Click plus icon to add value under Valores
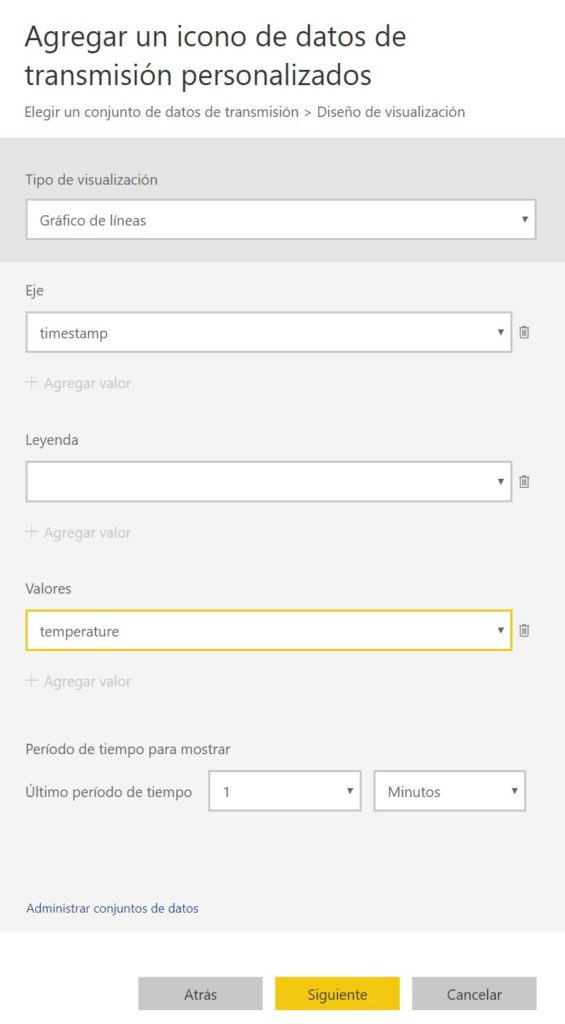Viewport: 565px width, 1024px height. [x=31, y=681]
